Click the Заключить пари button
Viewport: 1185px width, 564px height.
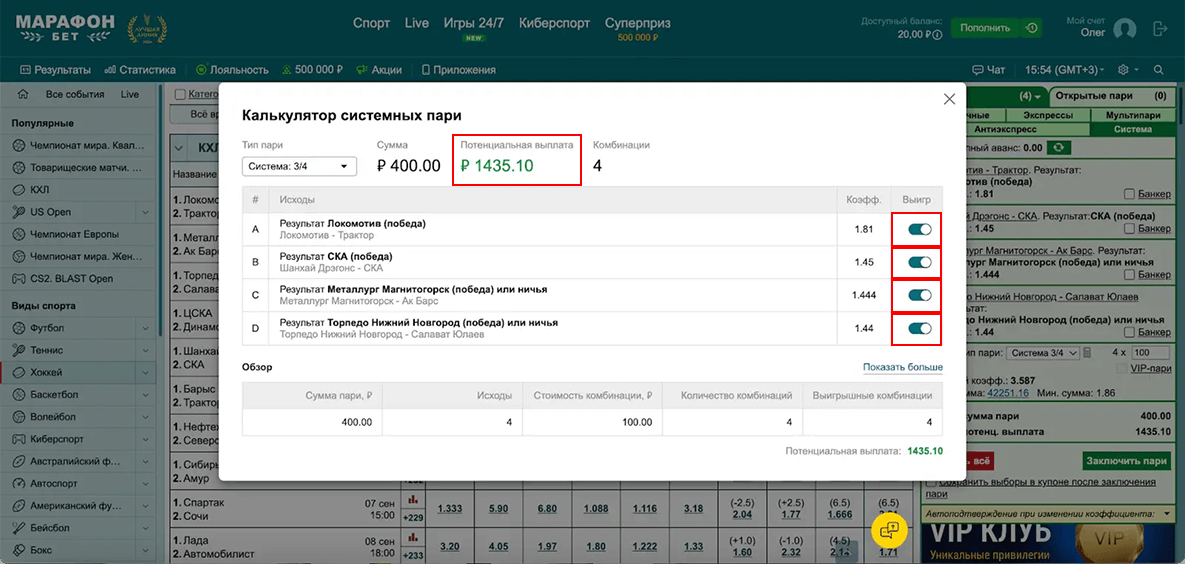(x=1125, y=460)
